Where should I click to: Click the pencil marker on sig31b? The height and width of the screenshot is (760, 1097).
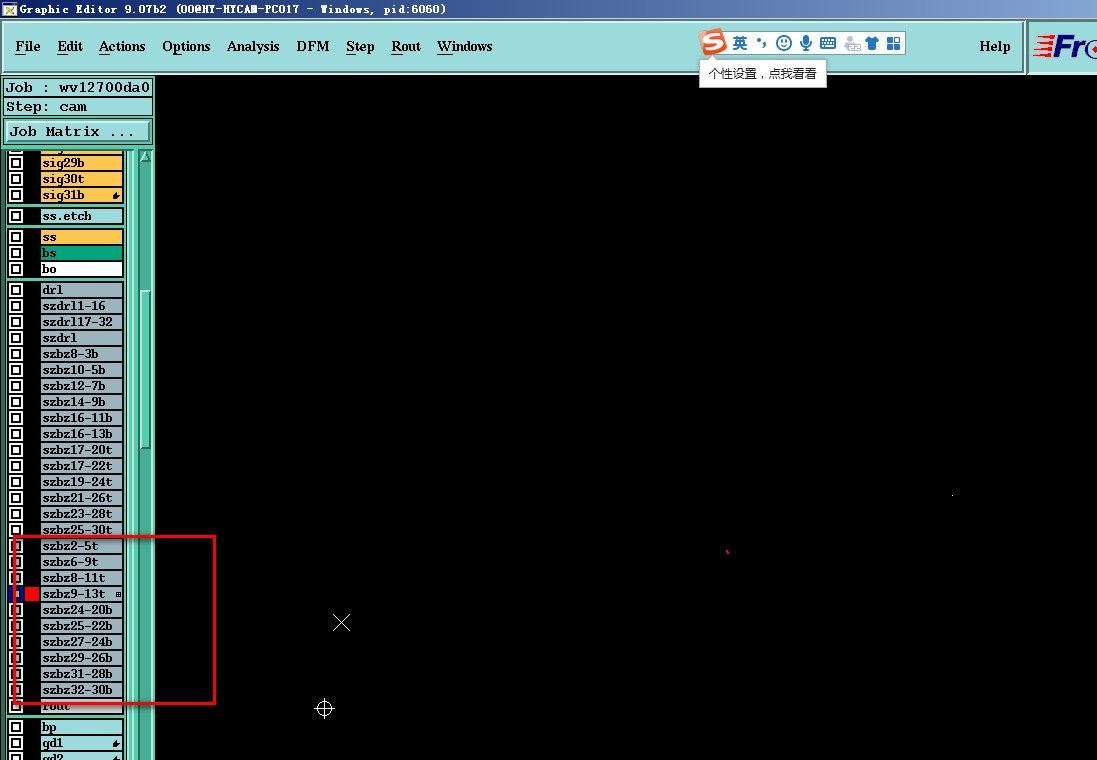(x=116, y=195)
